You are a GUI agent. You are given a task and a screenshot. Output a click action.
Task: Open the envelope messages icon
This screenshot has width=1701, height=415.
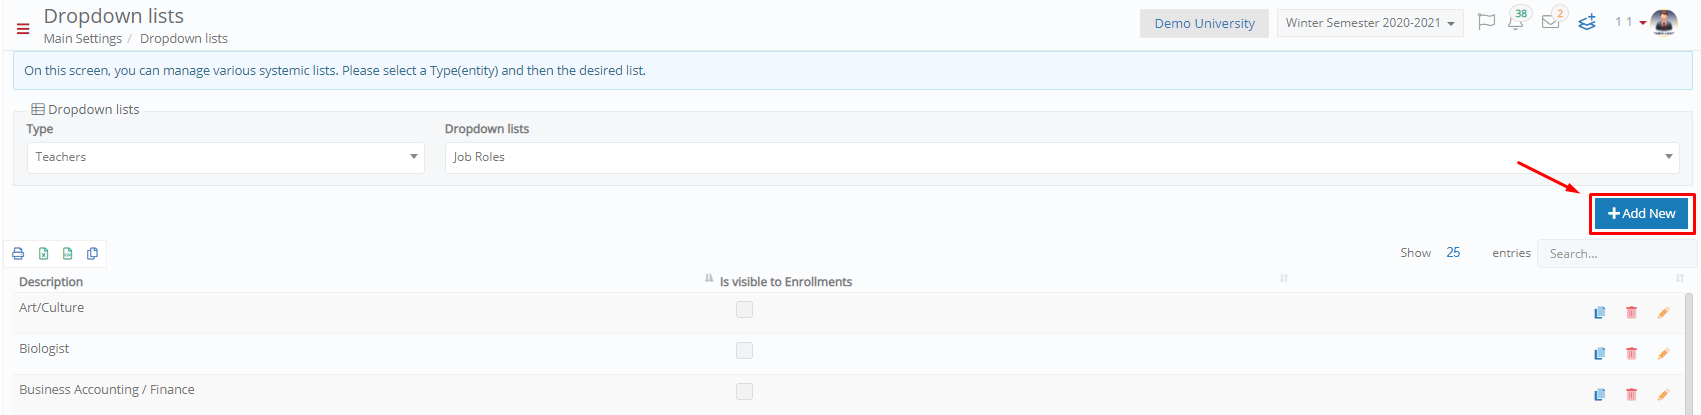point(1550,22)
